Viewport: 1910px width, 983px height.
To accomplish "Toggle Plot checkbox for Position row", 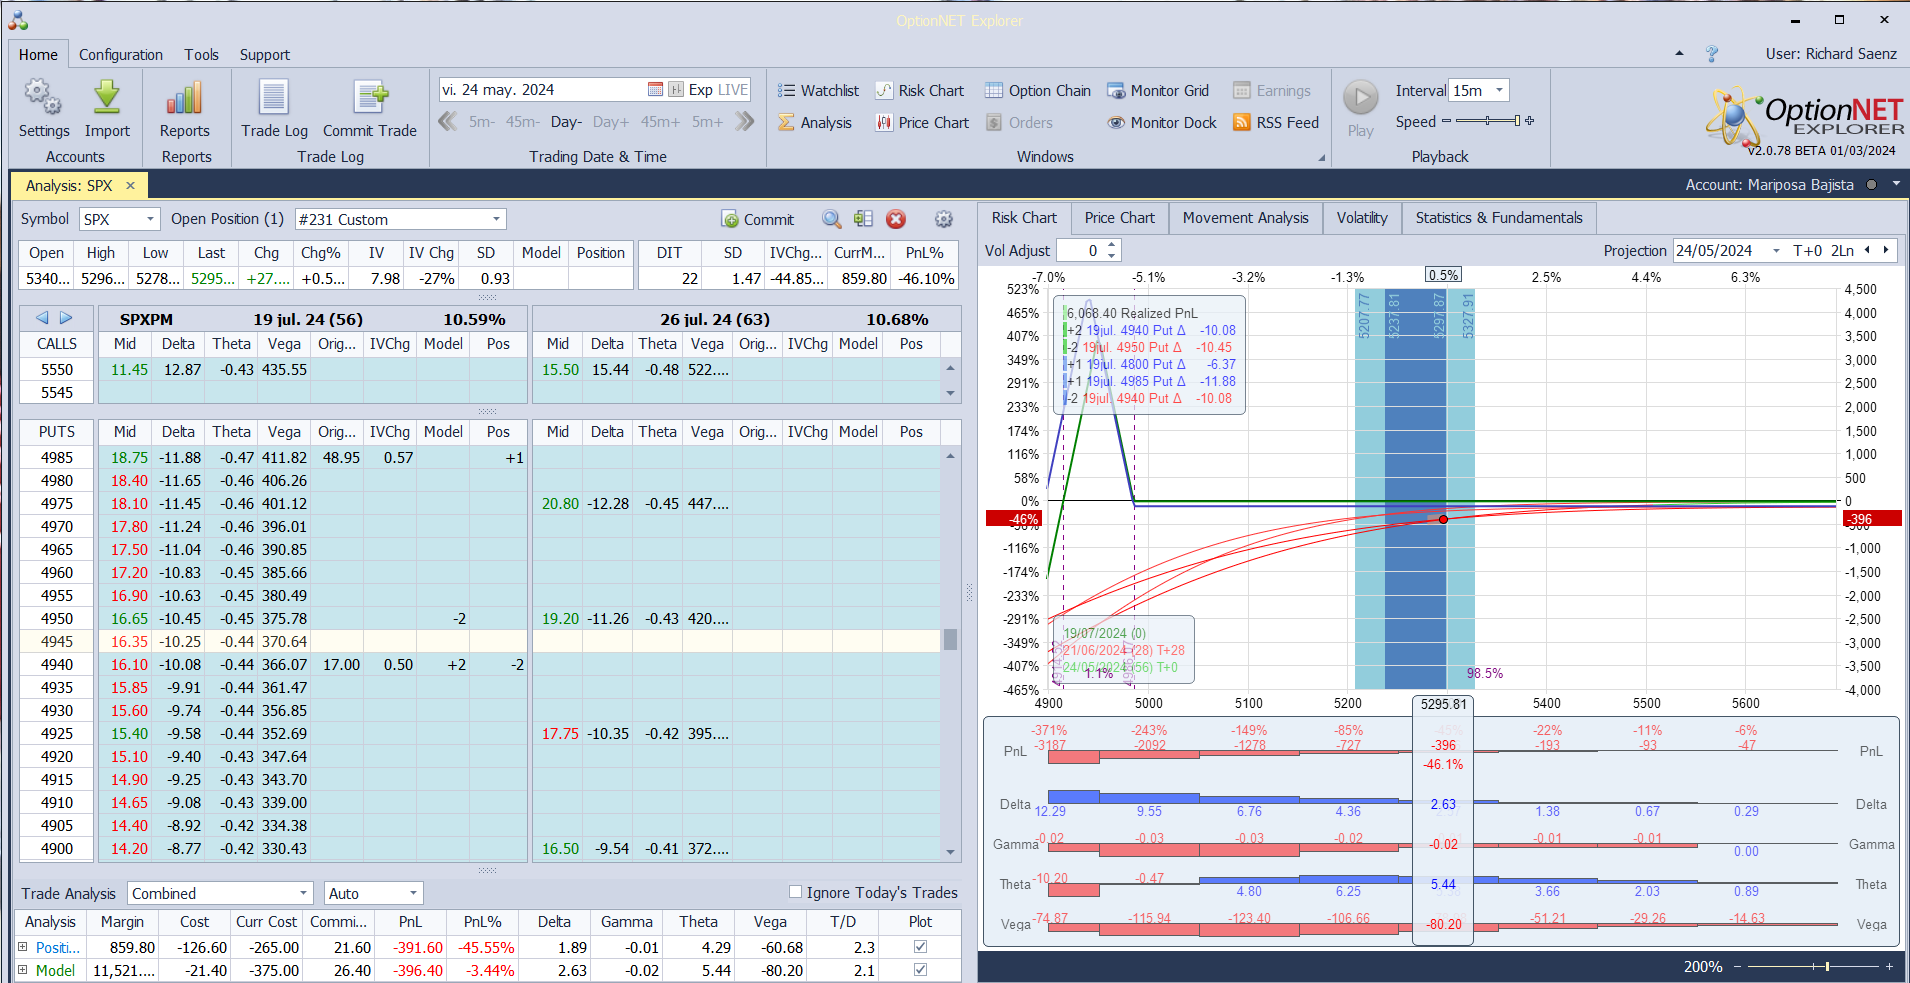I will pos(920,946).
